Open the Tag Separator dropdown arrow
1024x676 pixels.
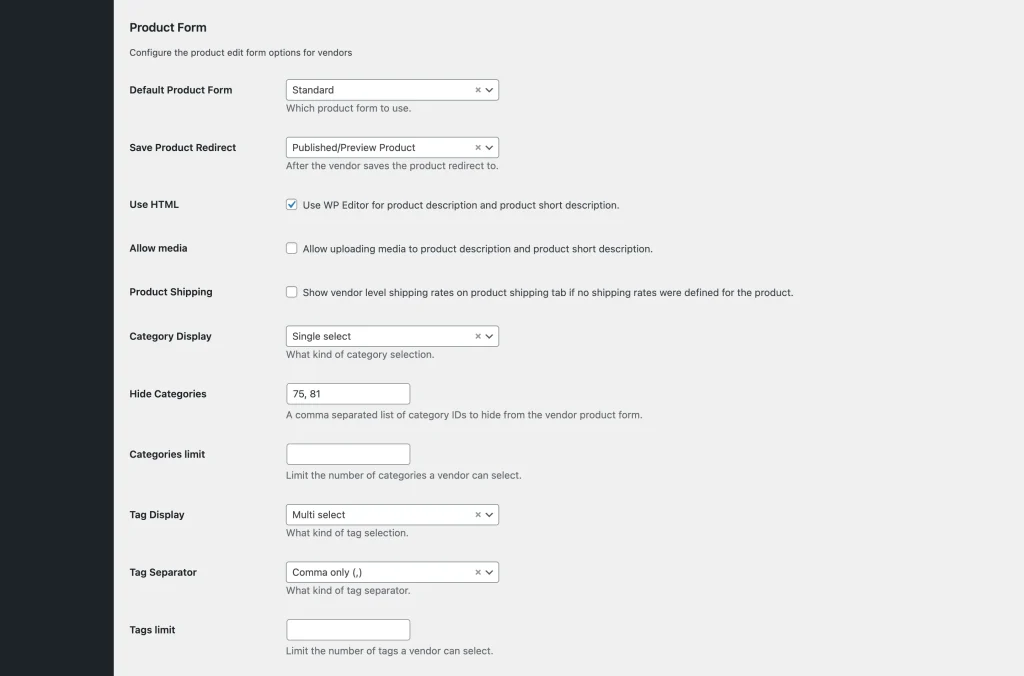(490, 573)
